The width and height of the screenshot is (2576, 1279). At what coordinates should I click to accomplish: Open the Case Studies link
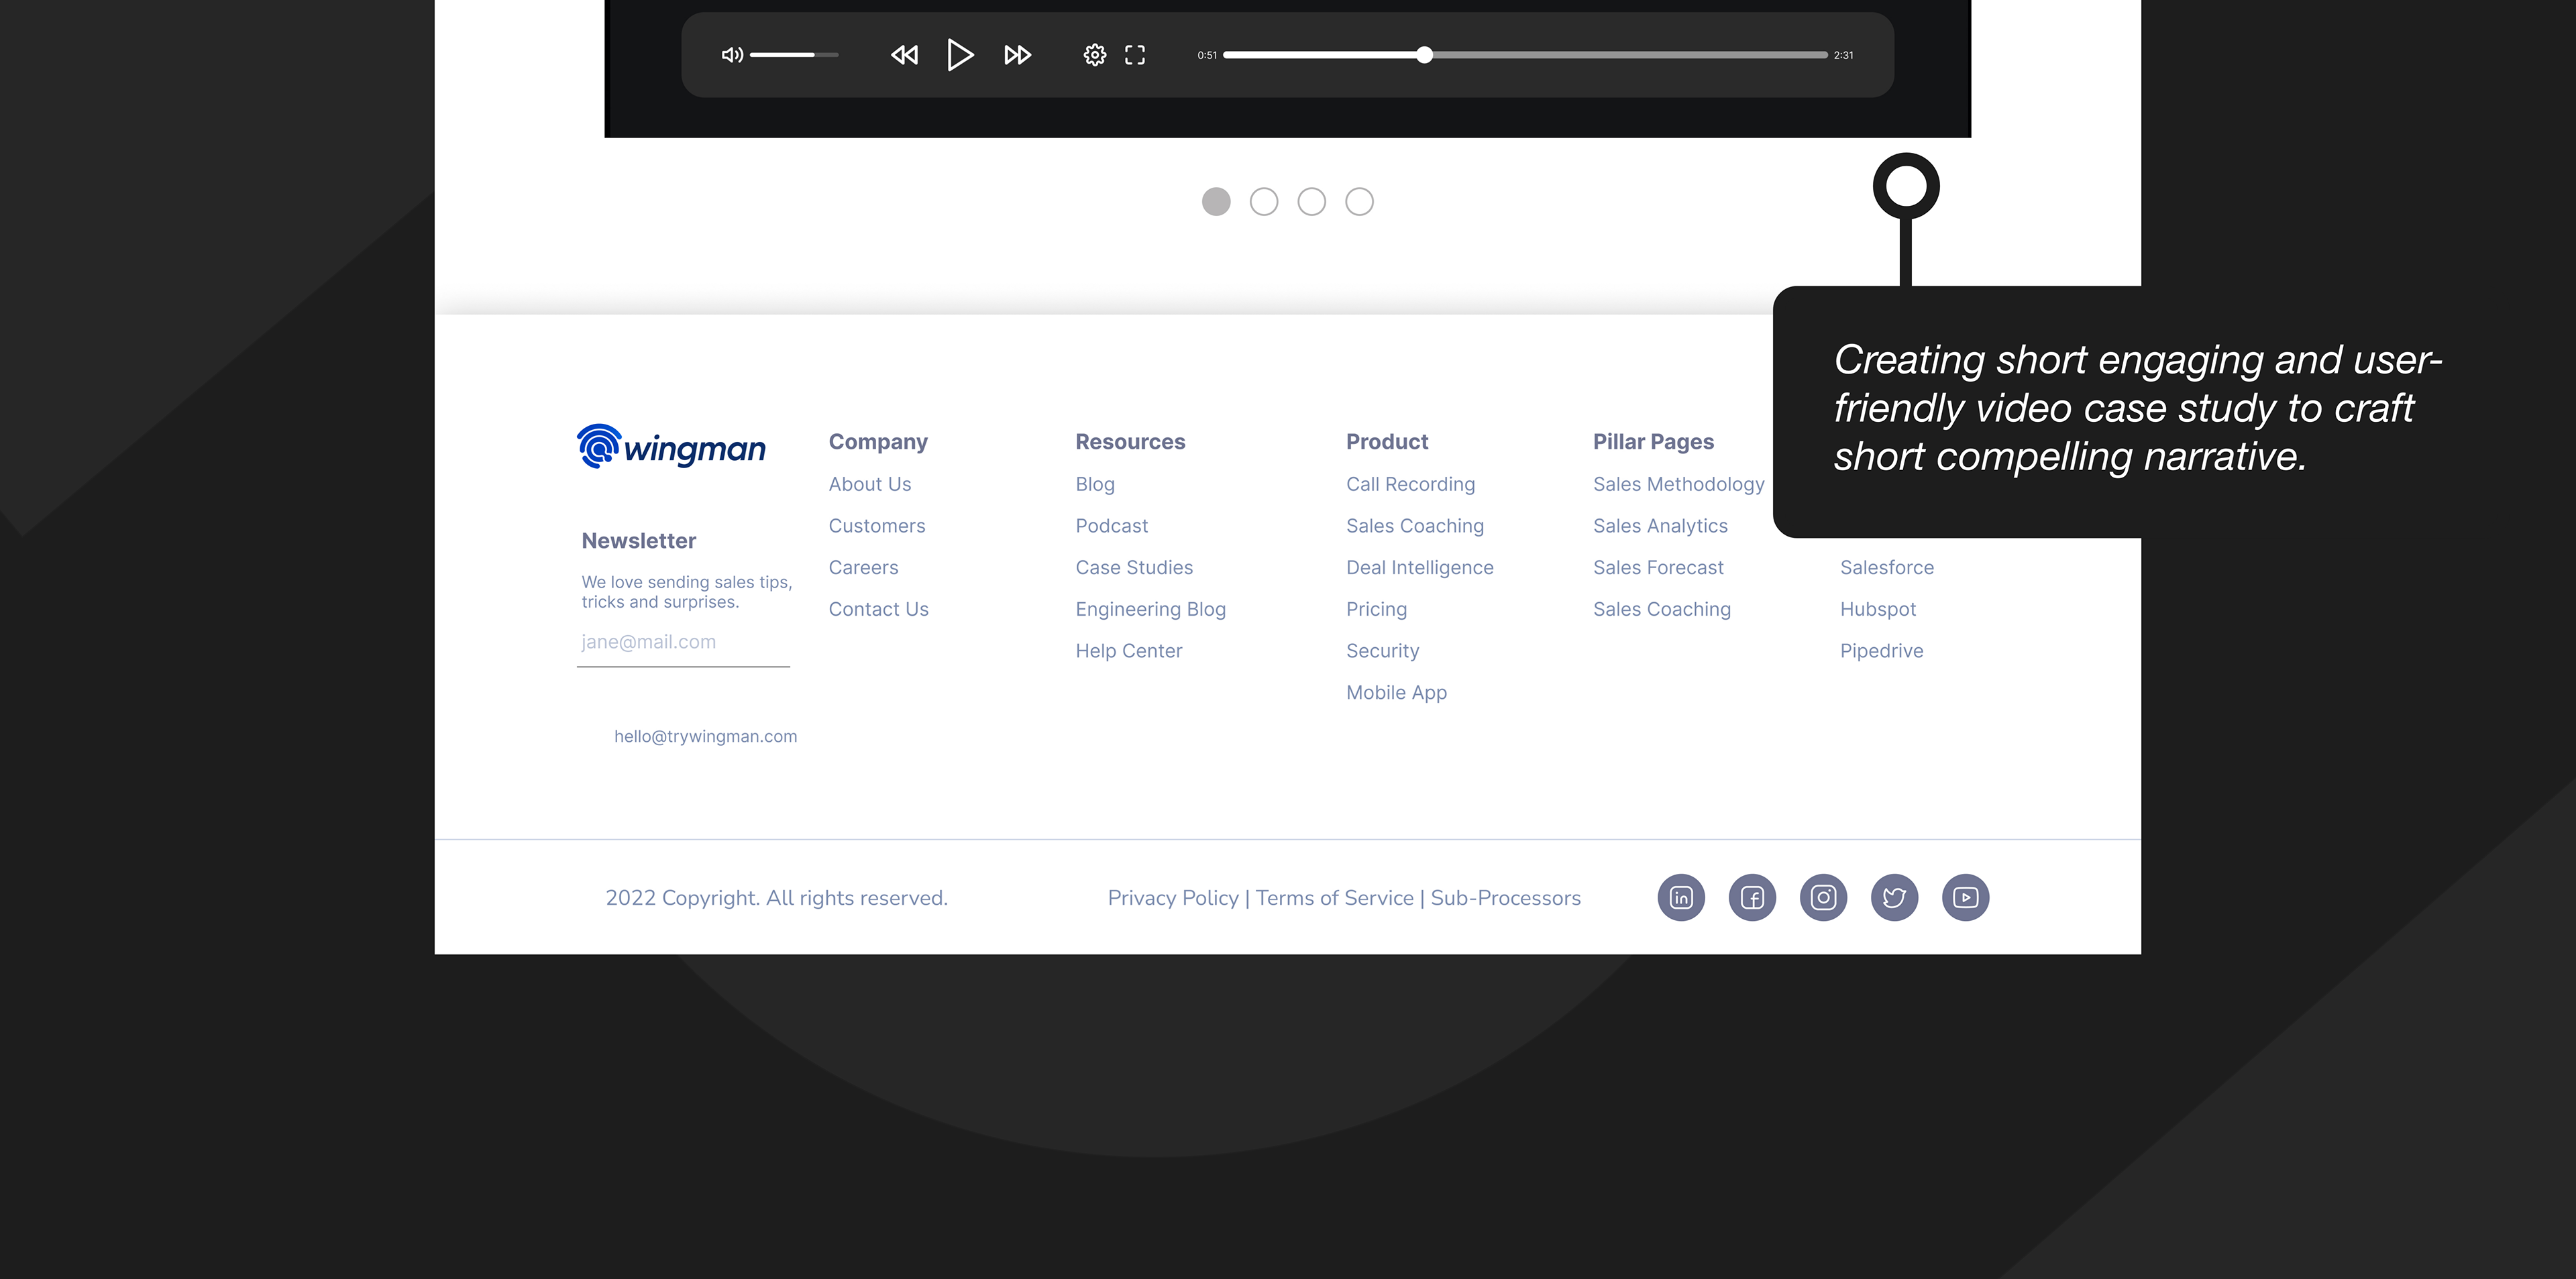(x=1134, y=568)
